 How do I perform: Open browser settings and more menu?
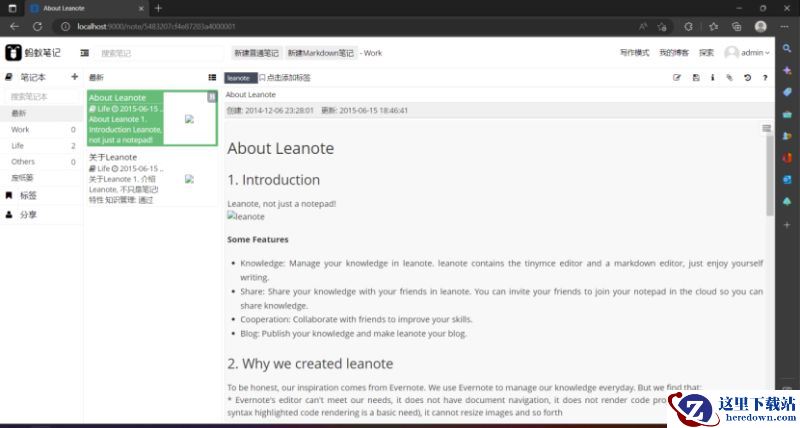785,27
